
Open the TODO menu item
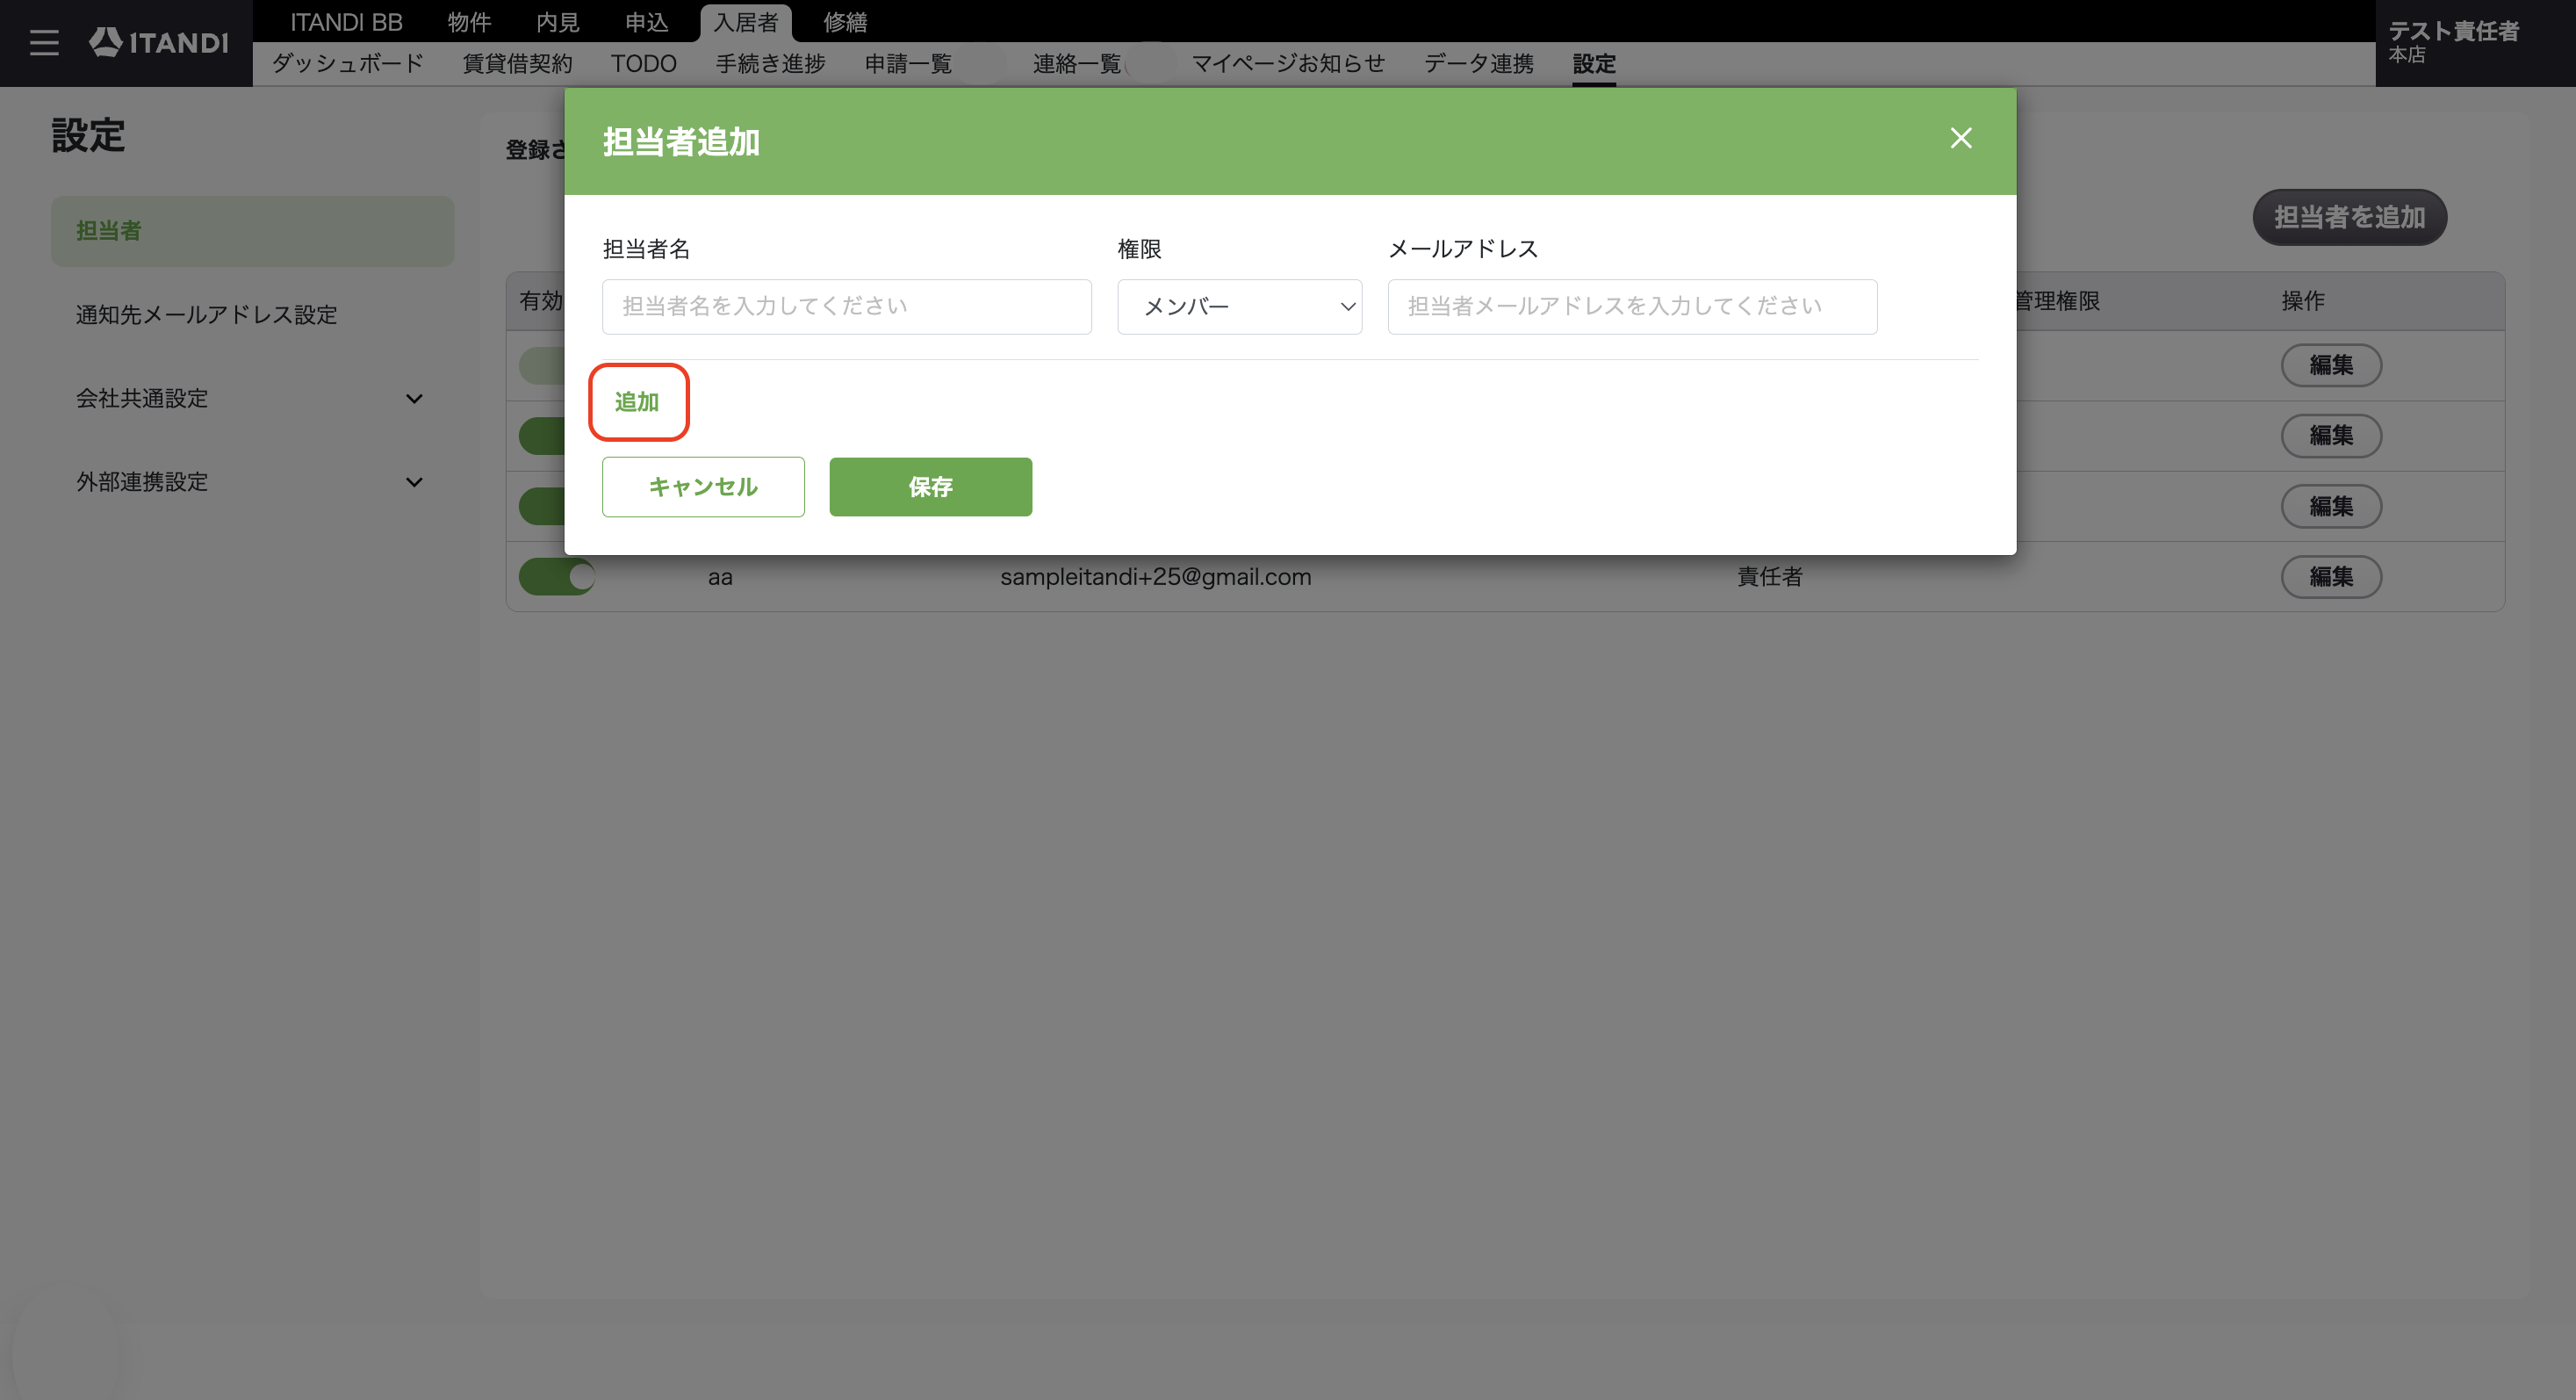pyautogui.click(x=644, y=64)
